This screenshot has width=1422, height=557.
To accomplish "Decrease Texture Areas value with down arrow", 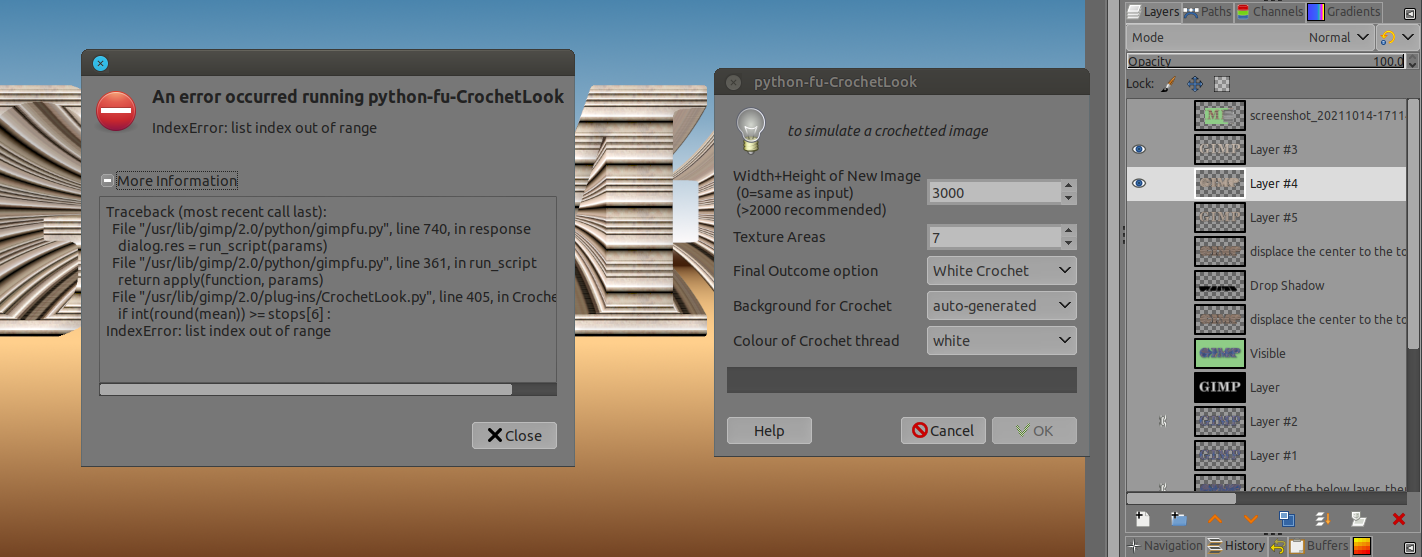I will click(1069, 243).
